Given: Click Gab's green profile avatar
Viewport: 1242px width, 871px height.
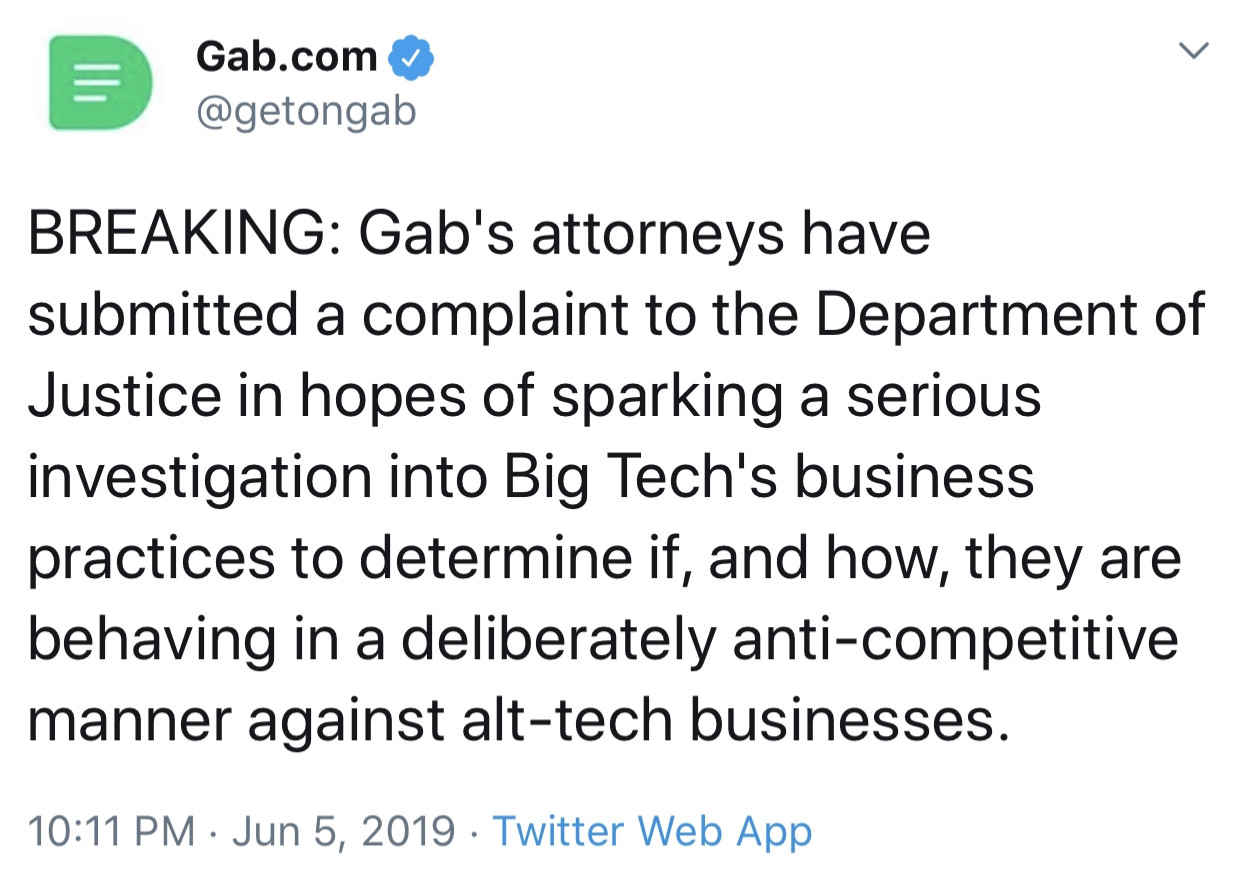Looking at the screenshot, I should tap(100, 85).
